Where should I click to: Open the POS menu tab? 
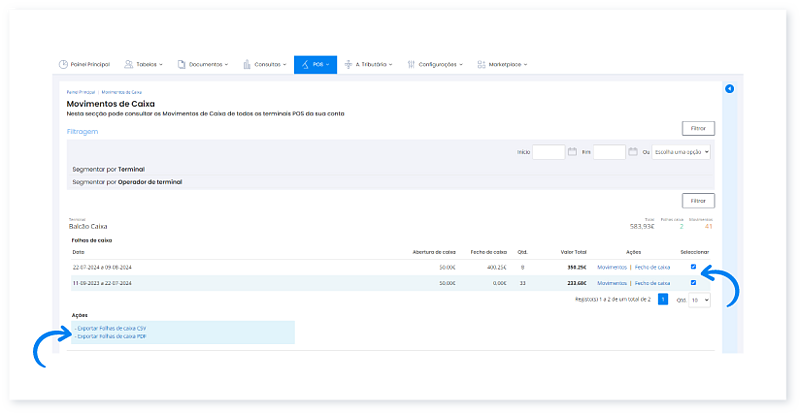click(x=315, y=64)
